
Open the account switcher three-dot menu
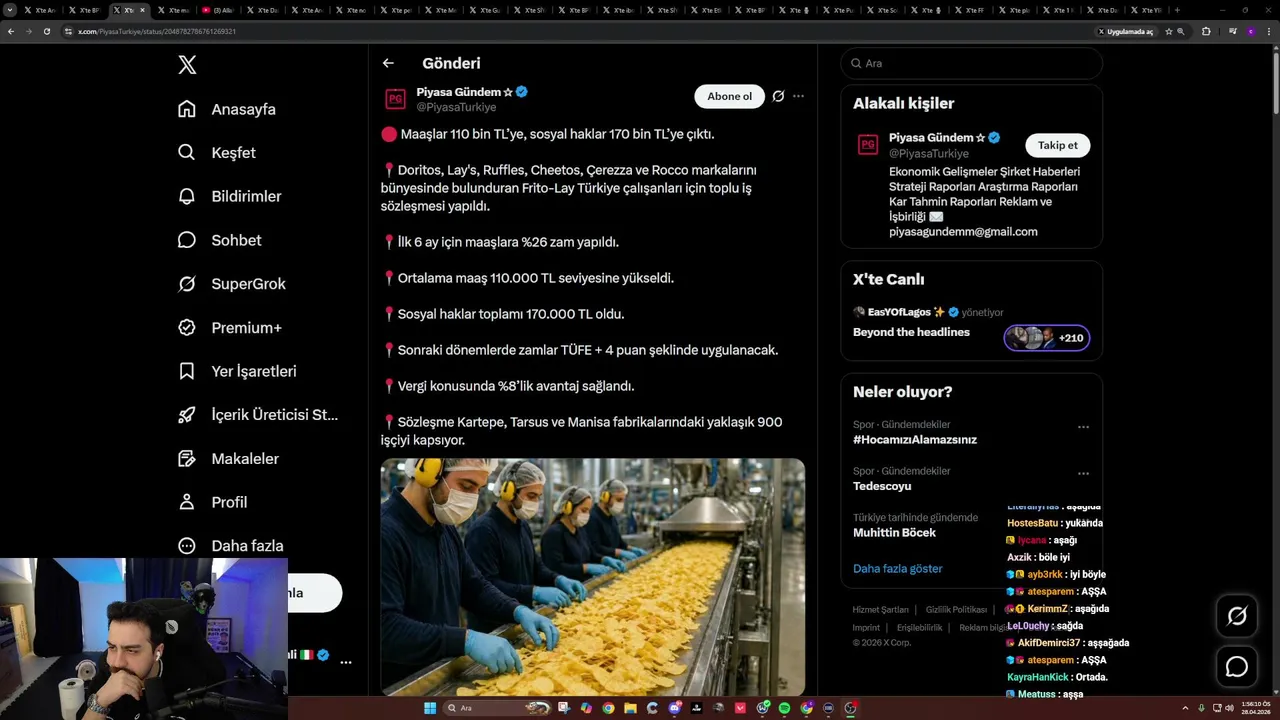tap(346, 662)
